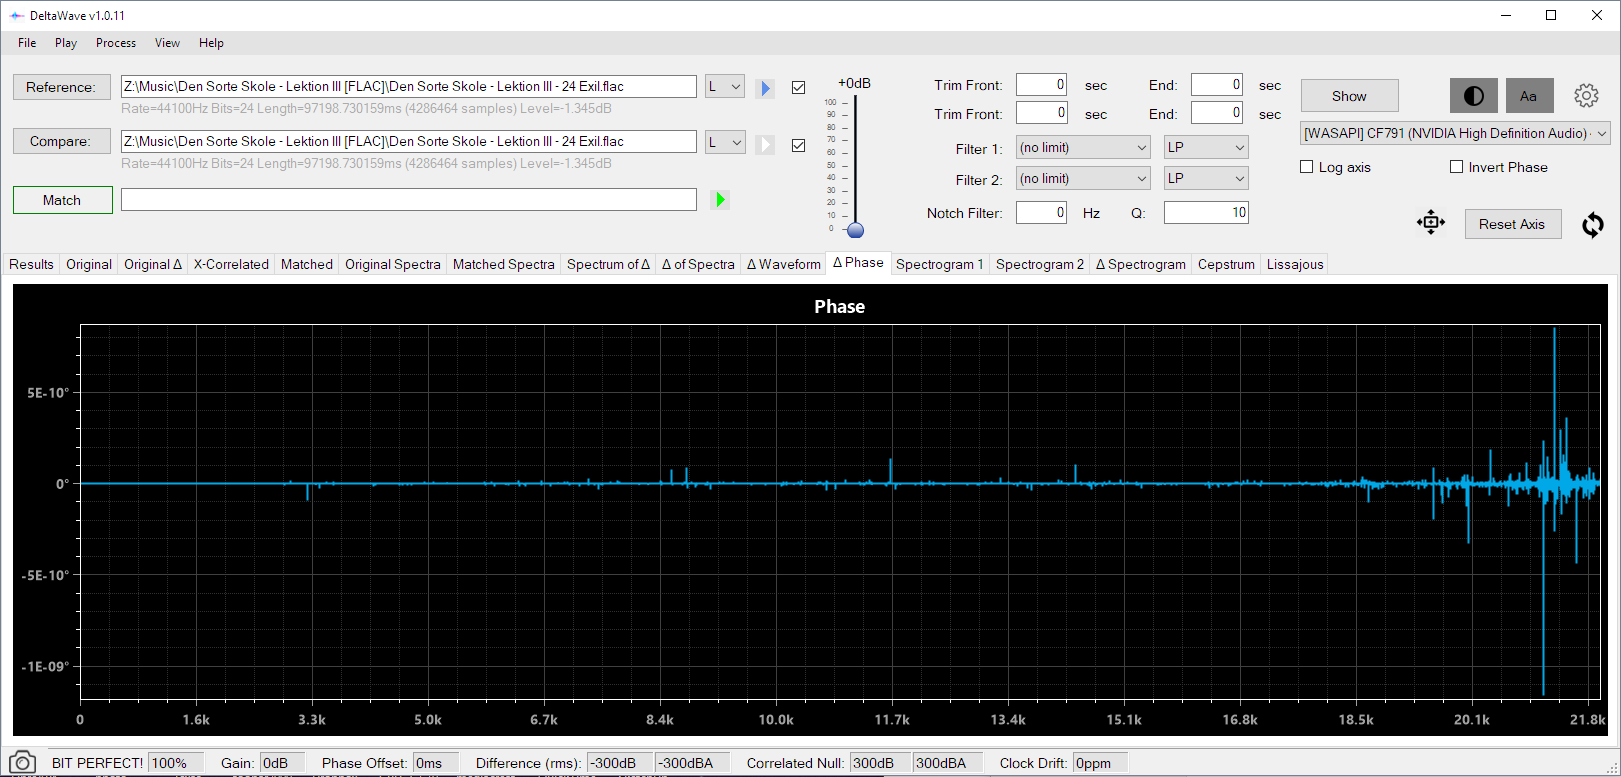Click the Correlated Null 300dB value
1621x777 pixels.
(x=879, y=763)
